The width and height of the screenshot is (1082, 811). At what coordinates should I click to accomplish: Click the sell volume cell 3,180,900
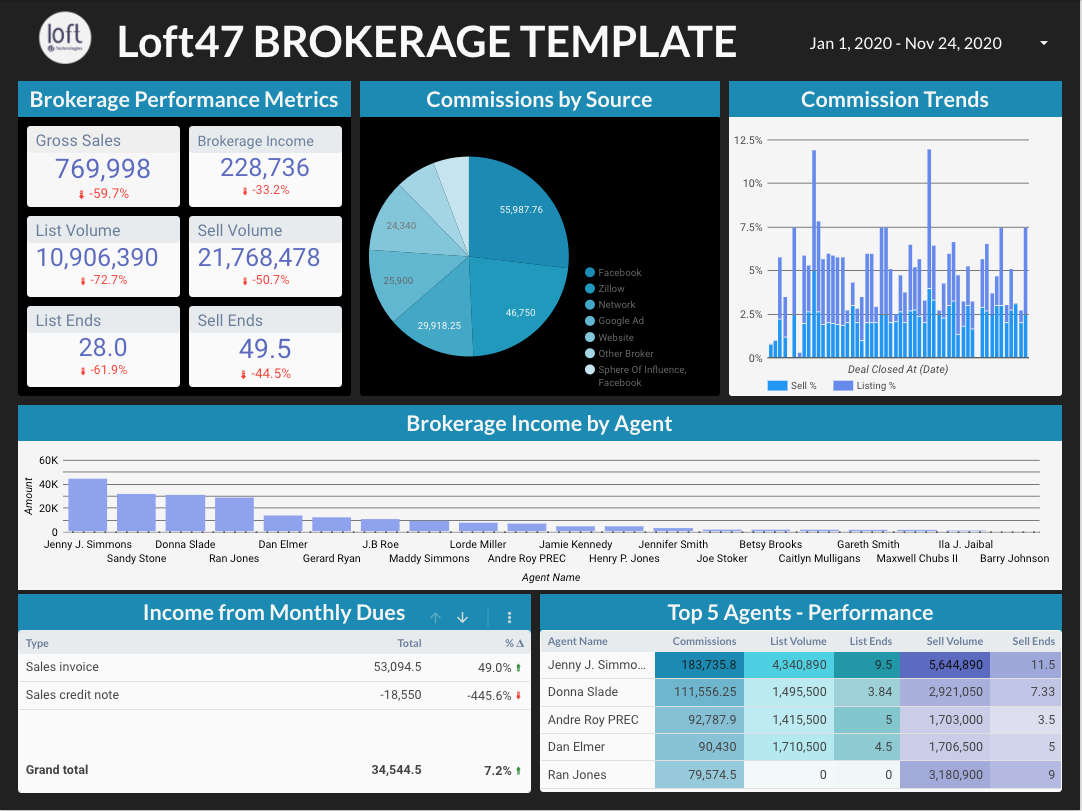coord(945,774)
